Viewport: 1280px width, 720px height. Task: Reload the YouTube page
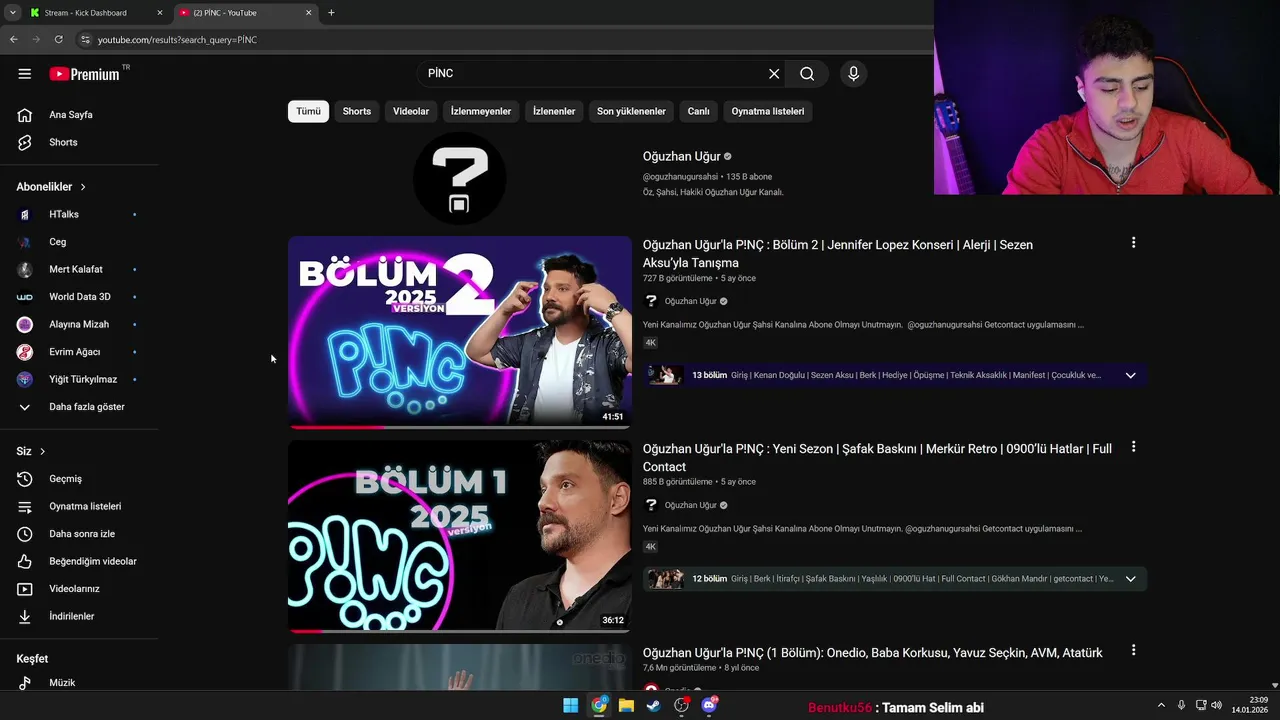tap(59, 40)
